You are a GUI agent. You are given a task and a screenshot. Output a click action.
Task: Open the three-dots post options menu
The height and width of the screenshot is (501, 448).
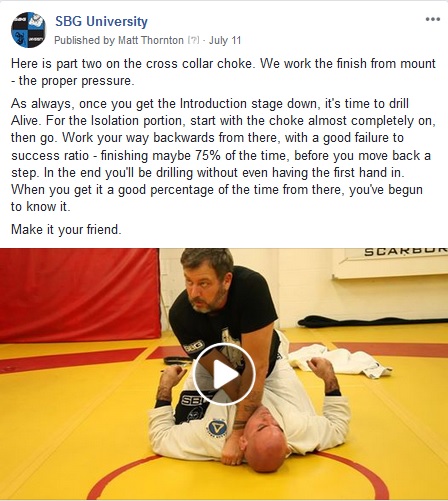[433, 19]
